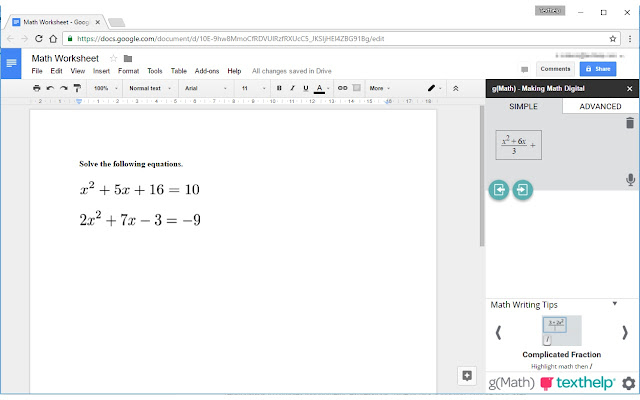Image resolution: width=640 pixels, height=400 pixels.
Task: Click the left indent ruler marker
Action: 79,101
